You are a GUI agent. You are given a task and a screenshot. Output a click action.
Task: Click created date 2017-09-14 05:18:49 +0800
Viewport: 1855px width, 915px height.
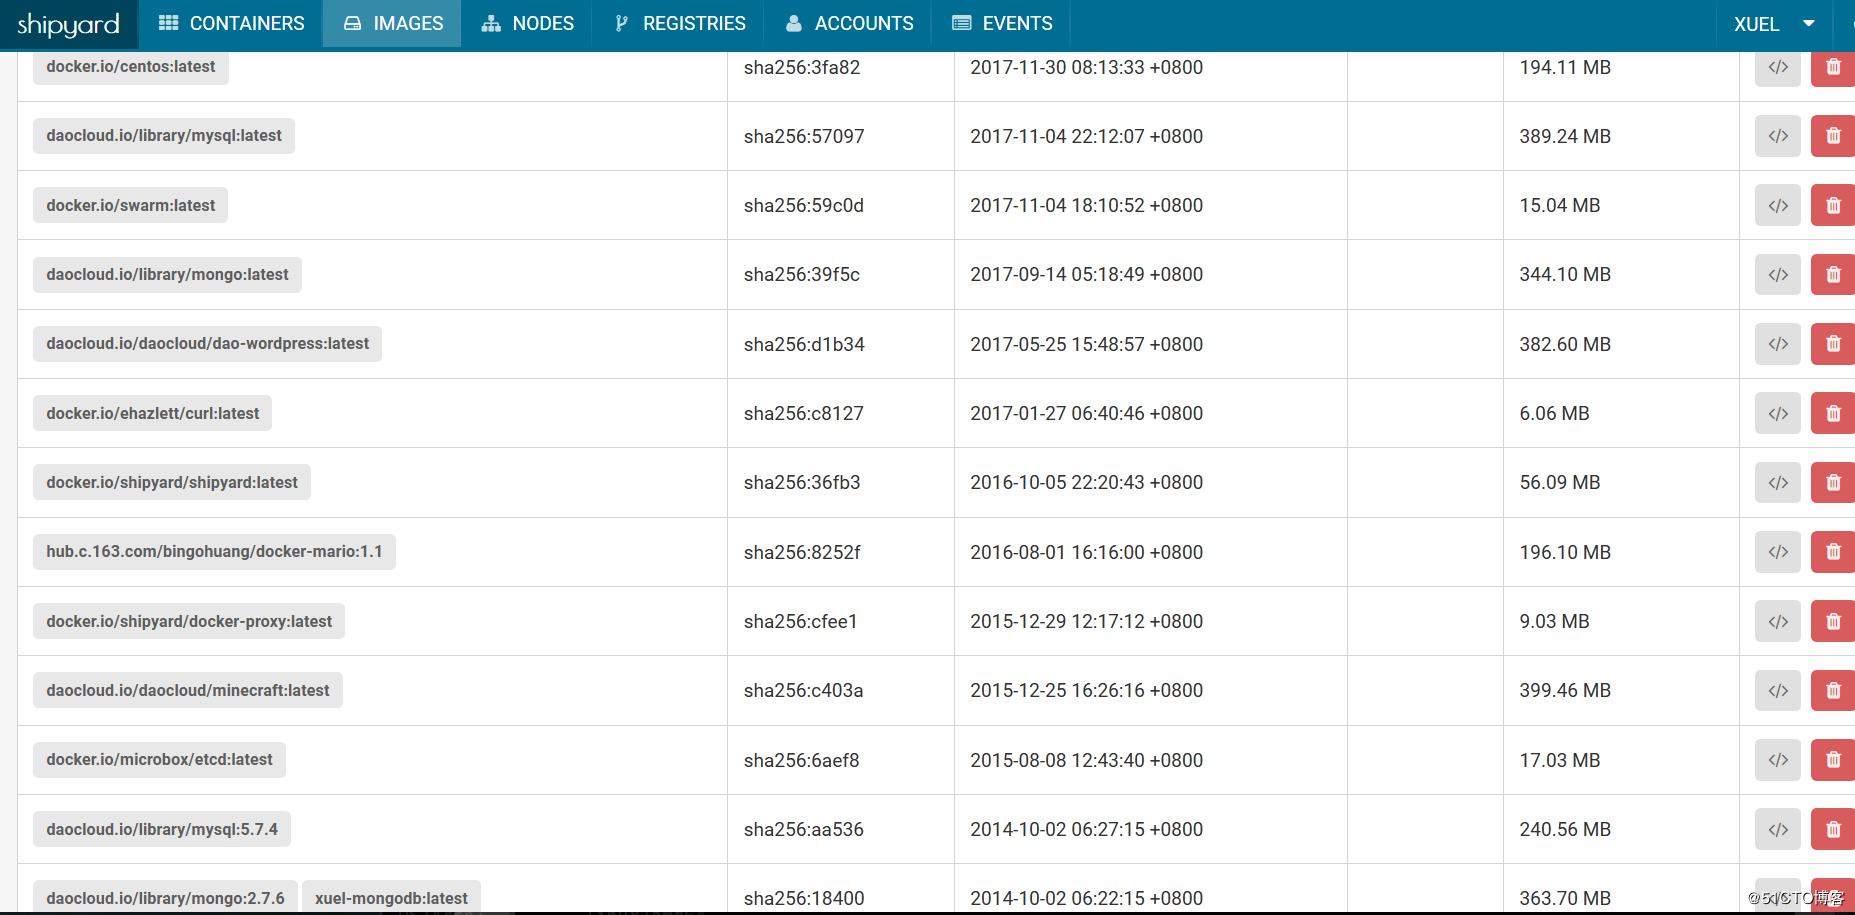(x=1087, y=274)
